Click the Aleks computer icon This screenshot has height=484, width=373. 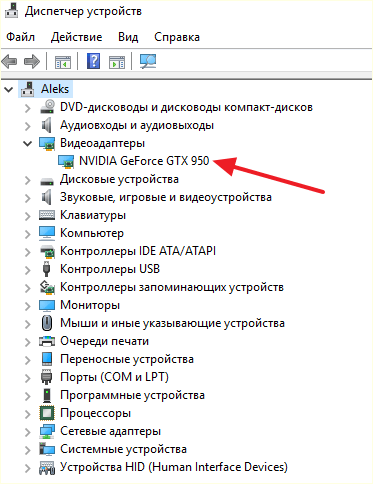click(28, 89)
